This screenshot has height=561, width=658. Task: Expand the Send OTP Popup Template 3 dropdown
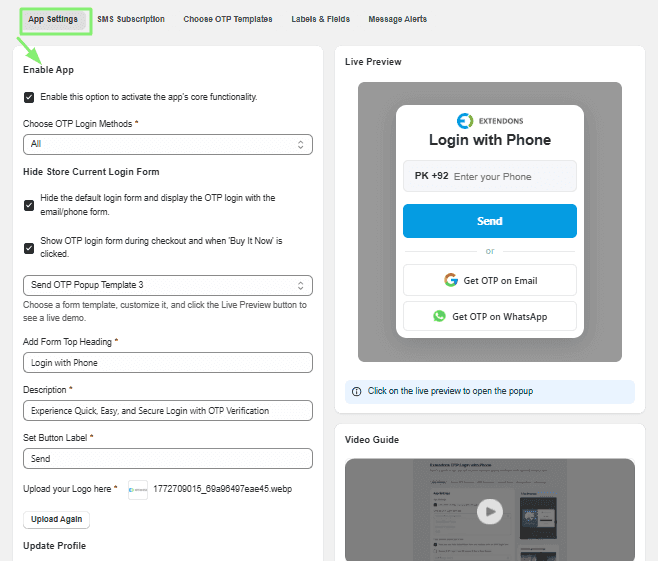click(168, 285)
